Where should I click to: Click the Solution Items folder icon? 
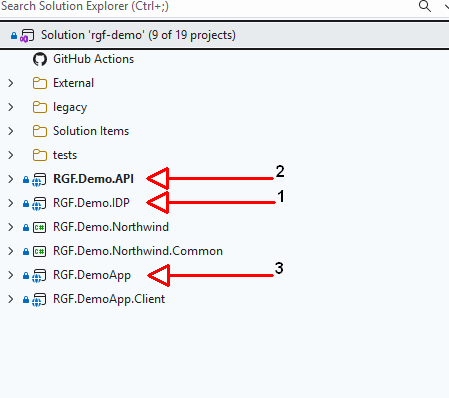coord(40,131)
